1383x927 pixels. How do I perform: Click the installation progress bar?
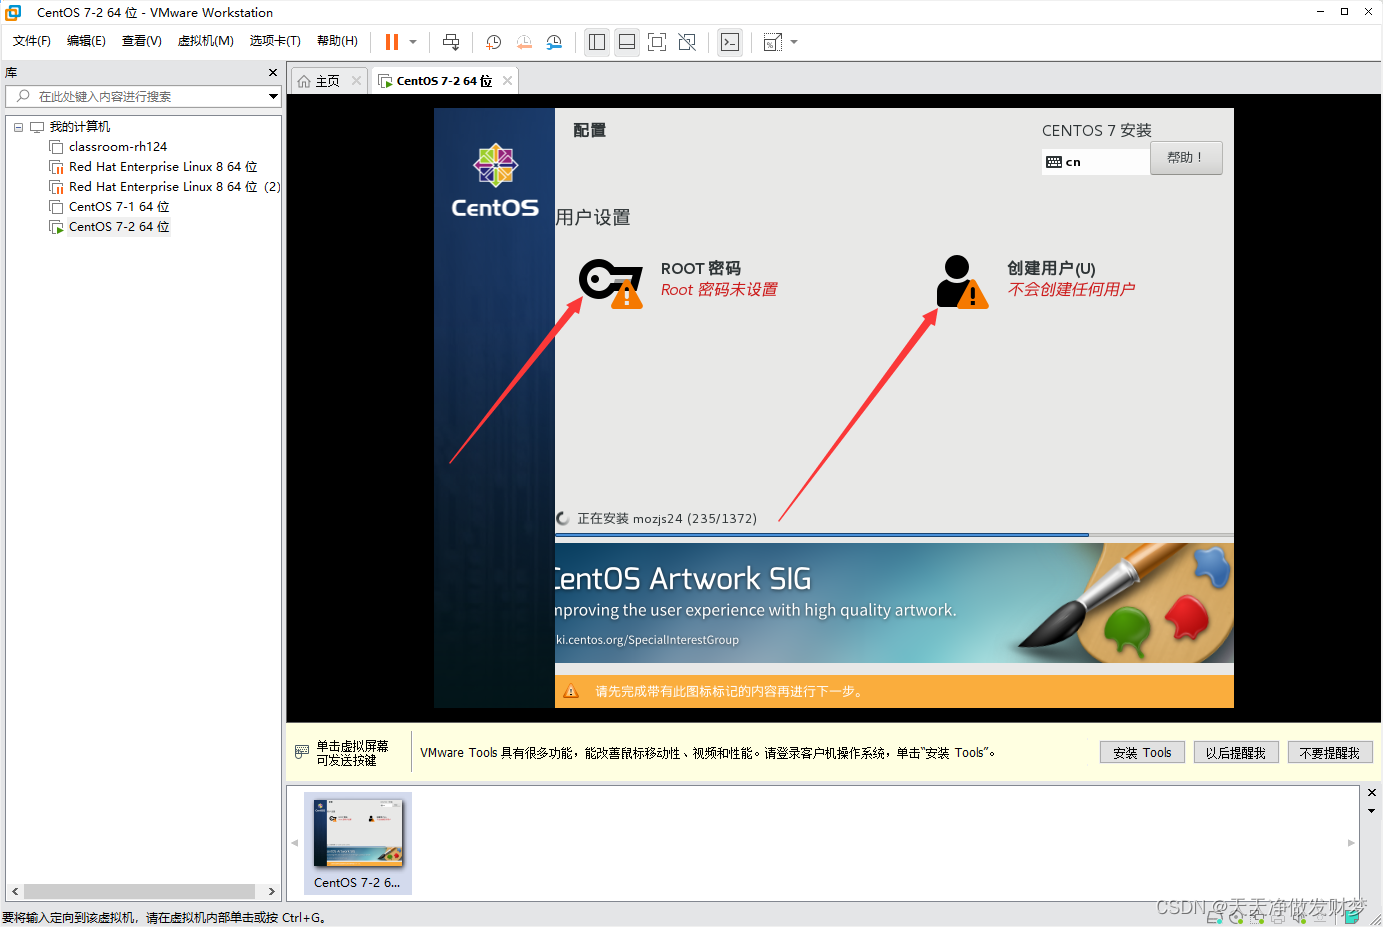pos(894,535)
